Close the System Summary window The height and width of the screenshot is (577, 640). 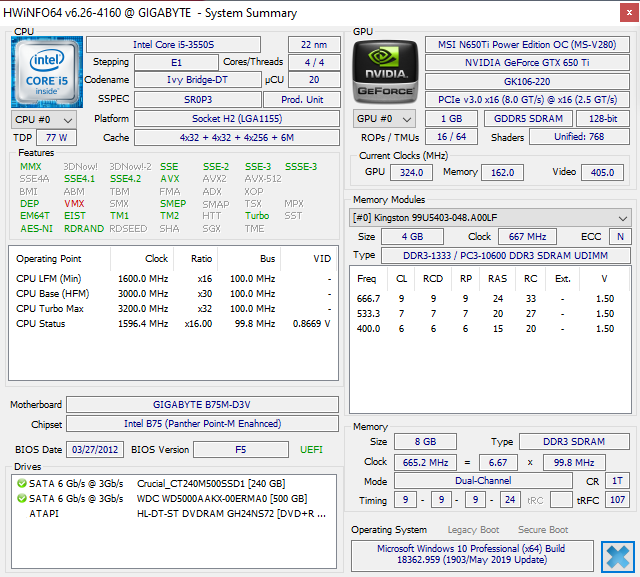pyautogui.click(x=629, y=13)
